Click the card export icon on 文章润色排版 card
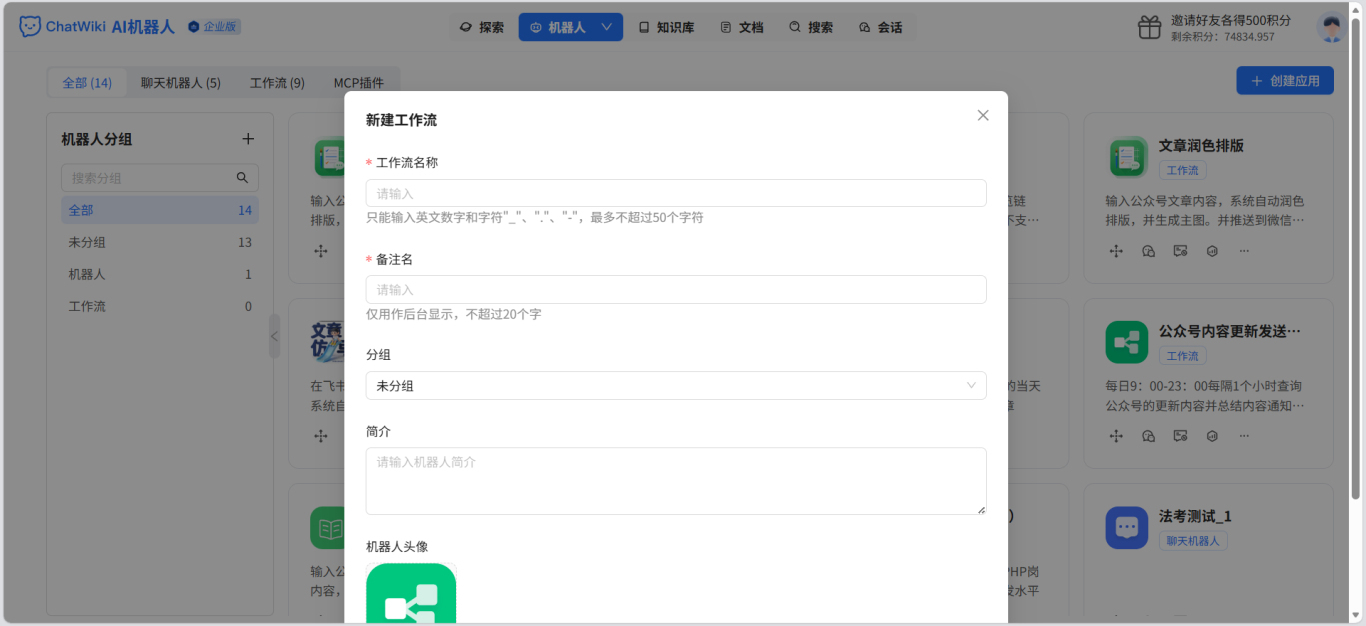Screen dimensions: 1366x626 pyautogui.click(x=1180, y=251)
